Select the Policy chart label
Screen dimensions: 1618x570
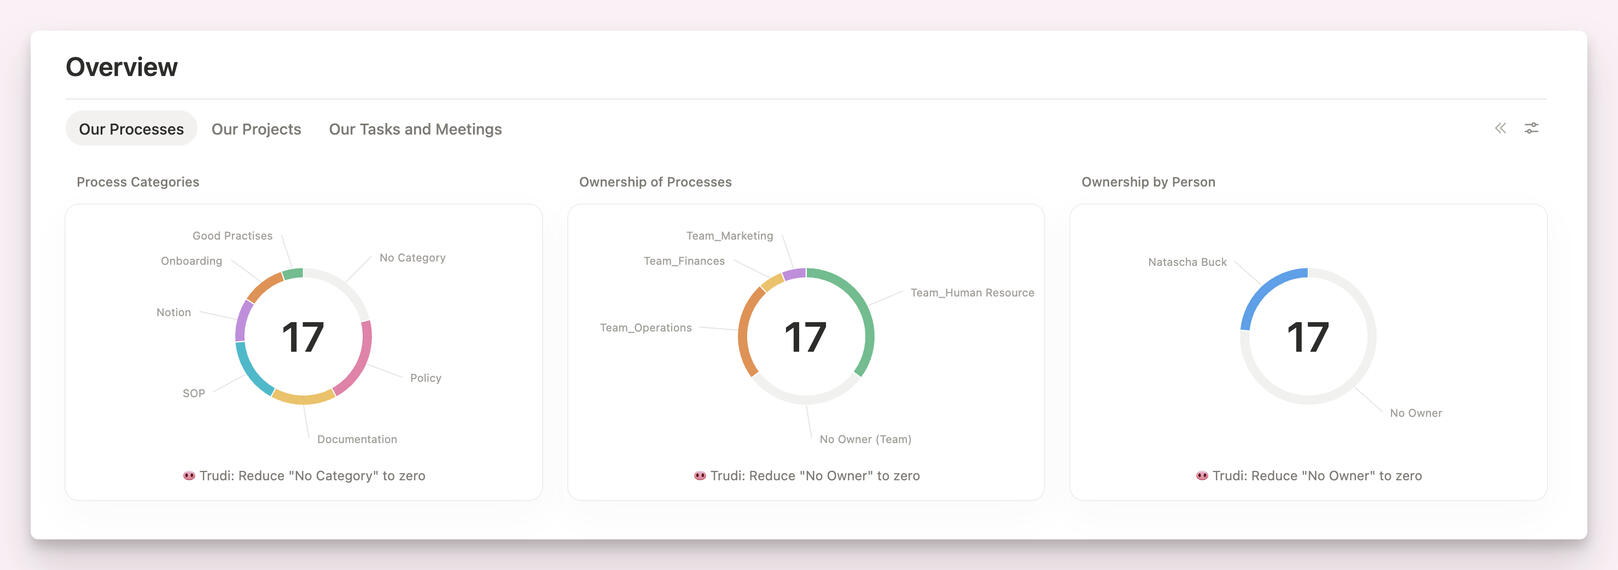click(425, 378)
